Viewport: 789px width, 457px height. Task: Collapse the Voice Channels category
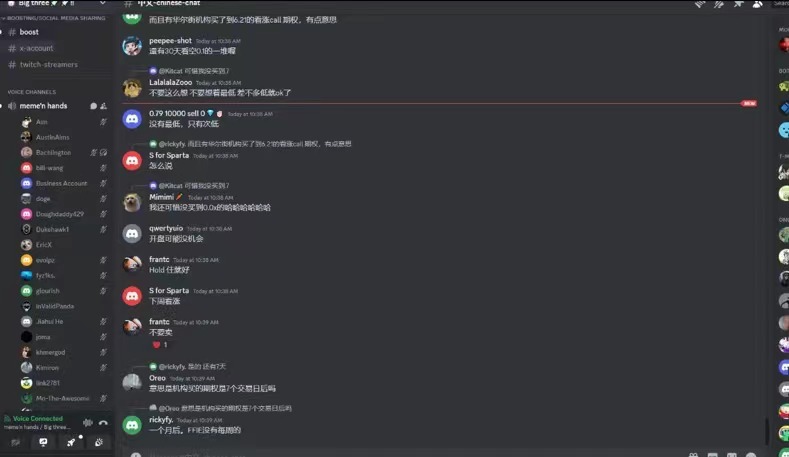tap(31, 92)
